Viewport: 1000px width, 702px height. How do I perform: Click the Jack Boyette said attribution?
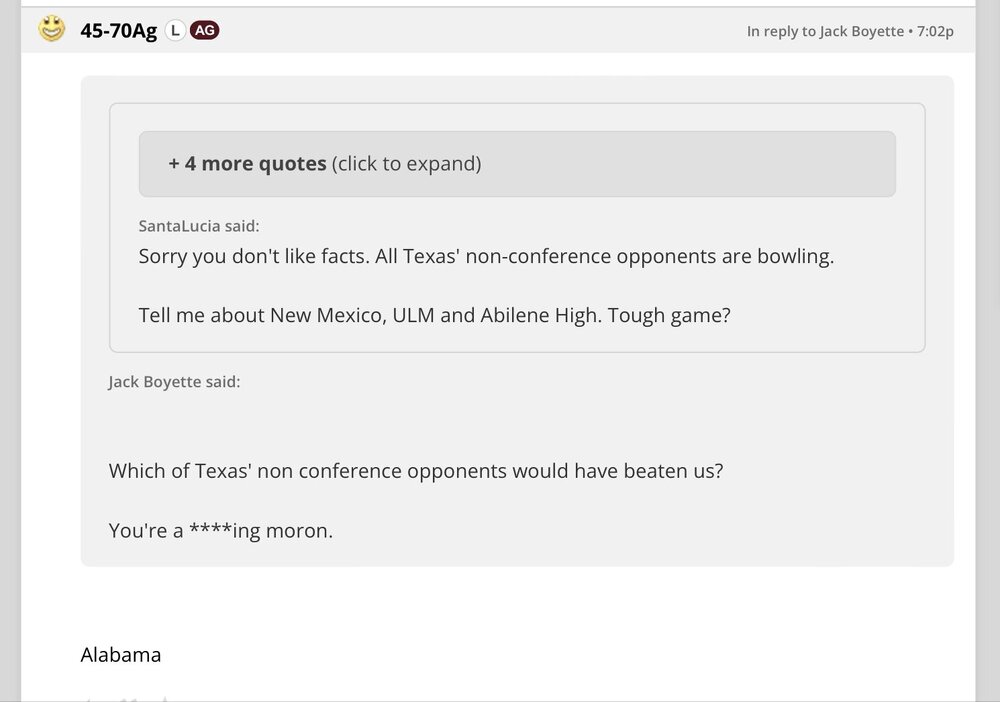pos(174,382)
